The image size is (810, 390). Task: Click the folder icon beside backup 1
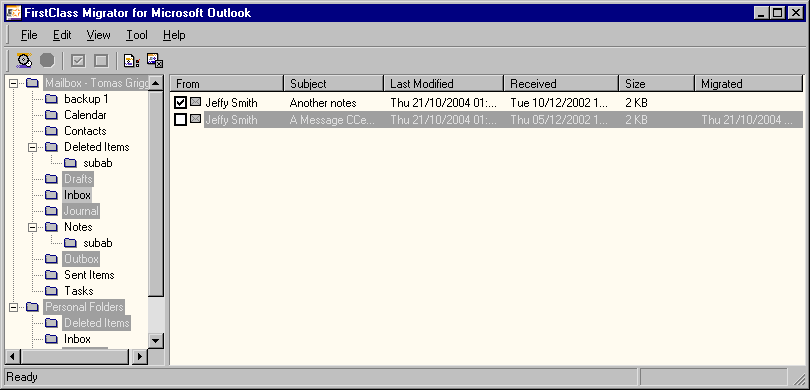tap(51, 99)
